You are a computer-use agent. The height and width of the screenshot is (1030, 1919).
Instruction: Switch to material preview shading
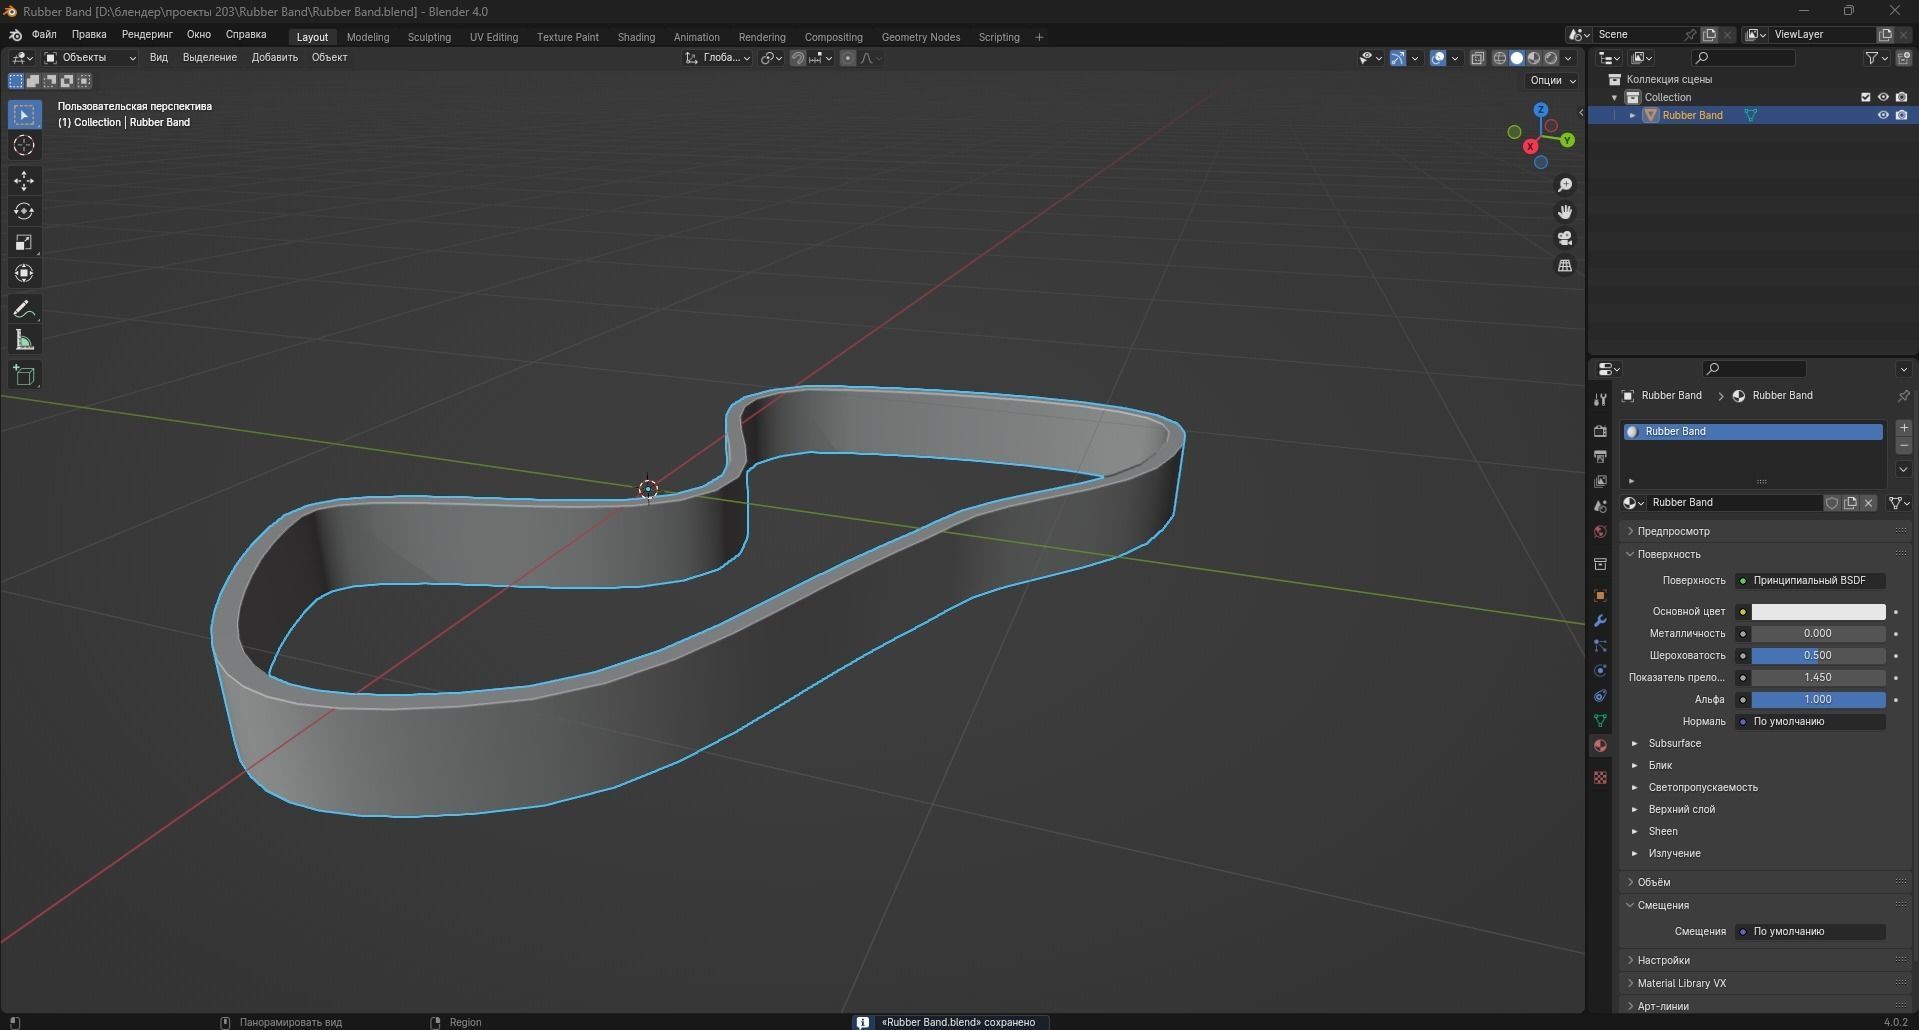(1534, 58)
